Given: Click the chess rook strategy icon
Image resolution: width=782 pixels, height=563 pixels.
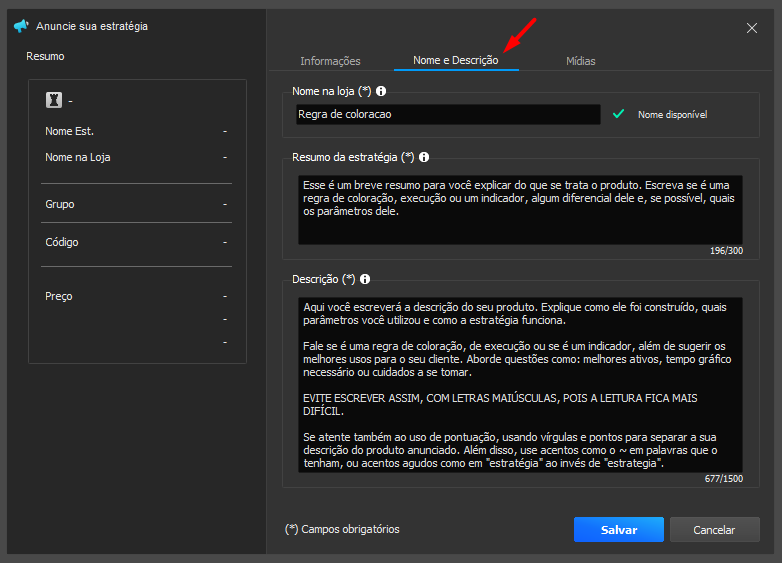Looking at the screenshot, I should pyautogui.click(x=54, y=100).
